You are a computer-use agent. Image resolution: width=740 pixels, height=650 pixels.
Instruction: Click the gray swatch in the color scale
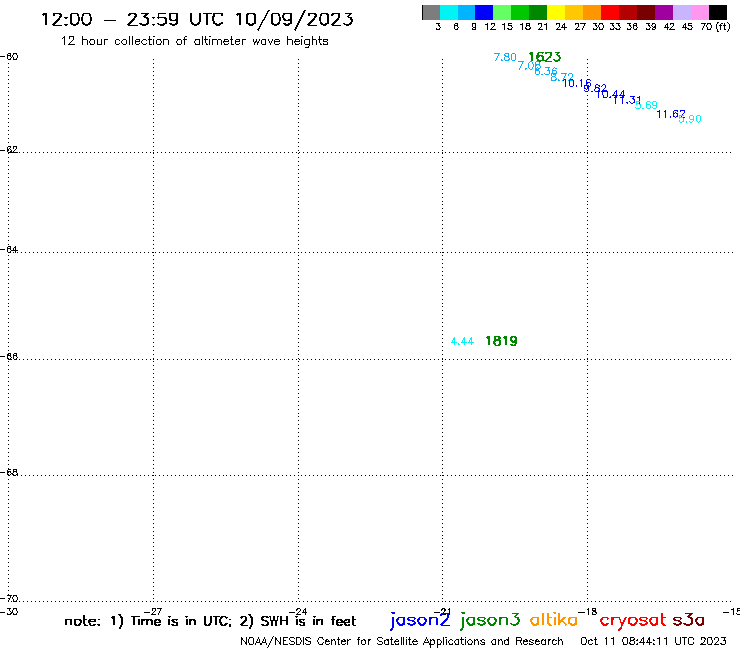pyautogui.click(x=431, y=12)
